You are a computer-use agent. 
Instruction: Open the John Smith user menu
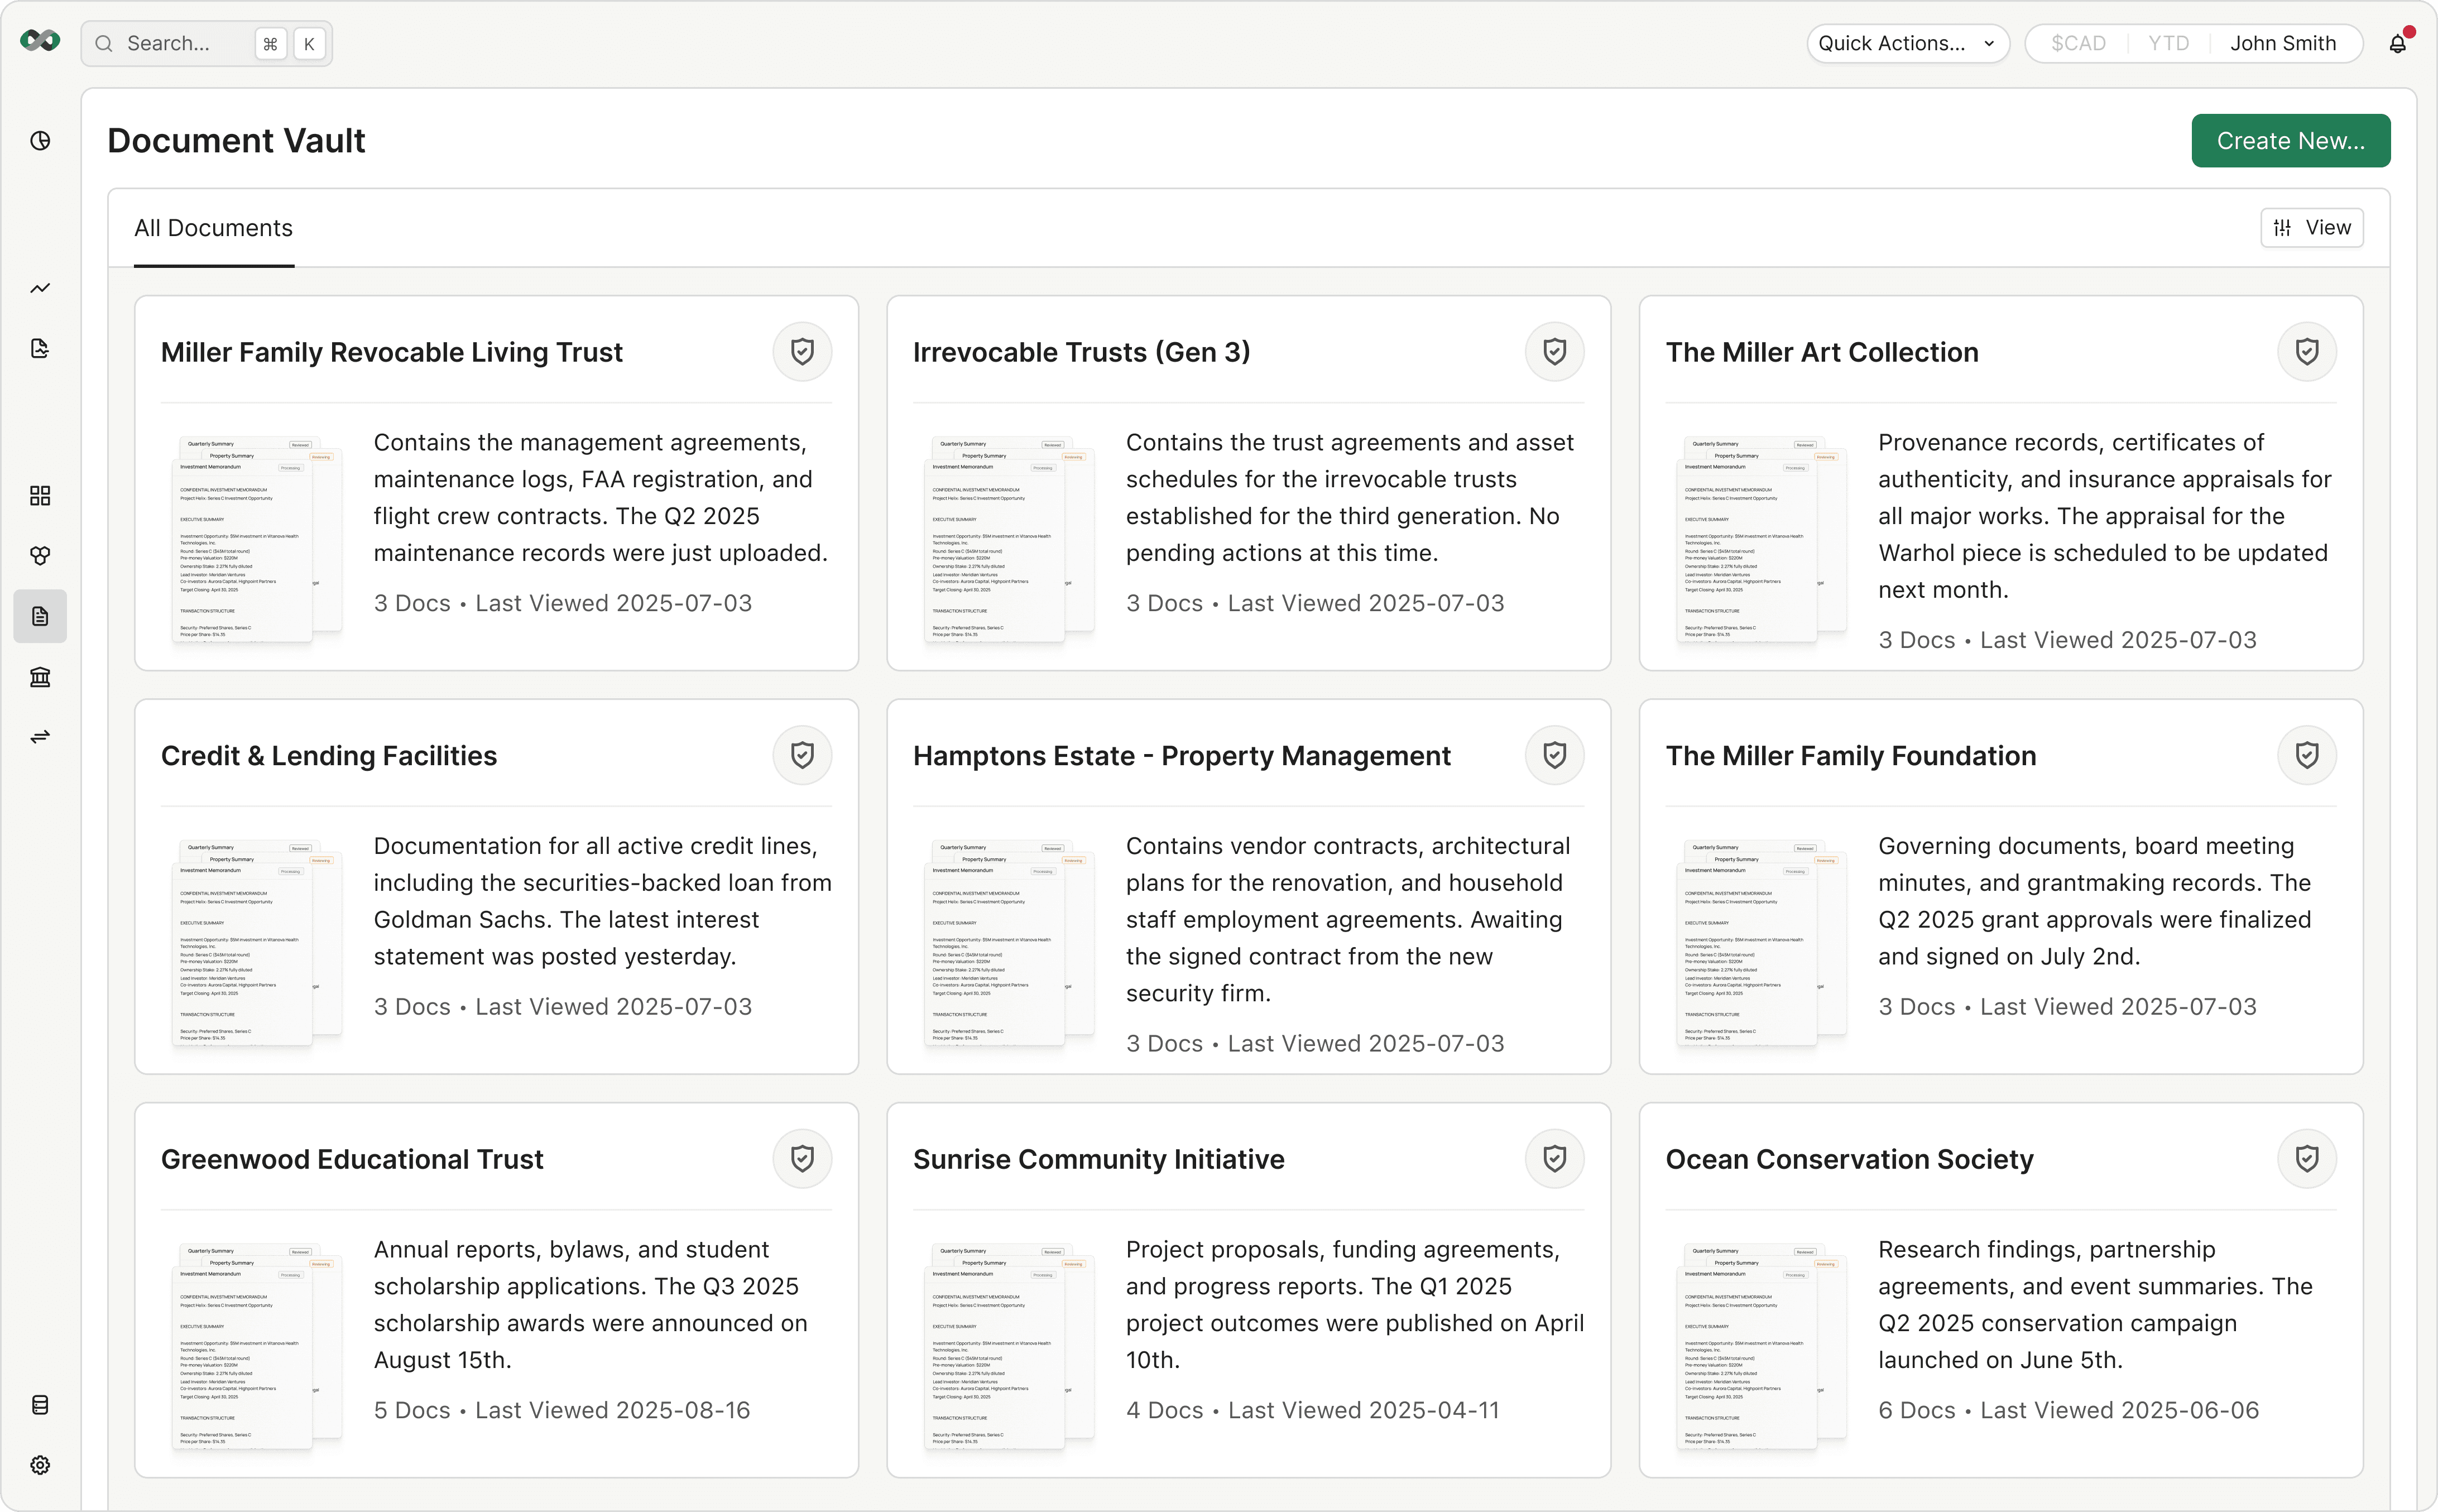[x=2282, y=44]
